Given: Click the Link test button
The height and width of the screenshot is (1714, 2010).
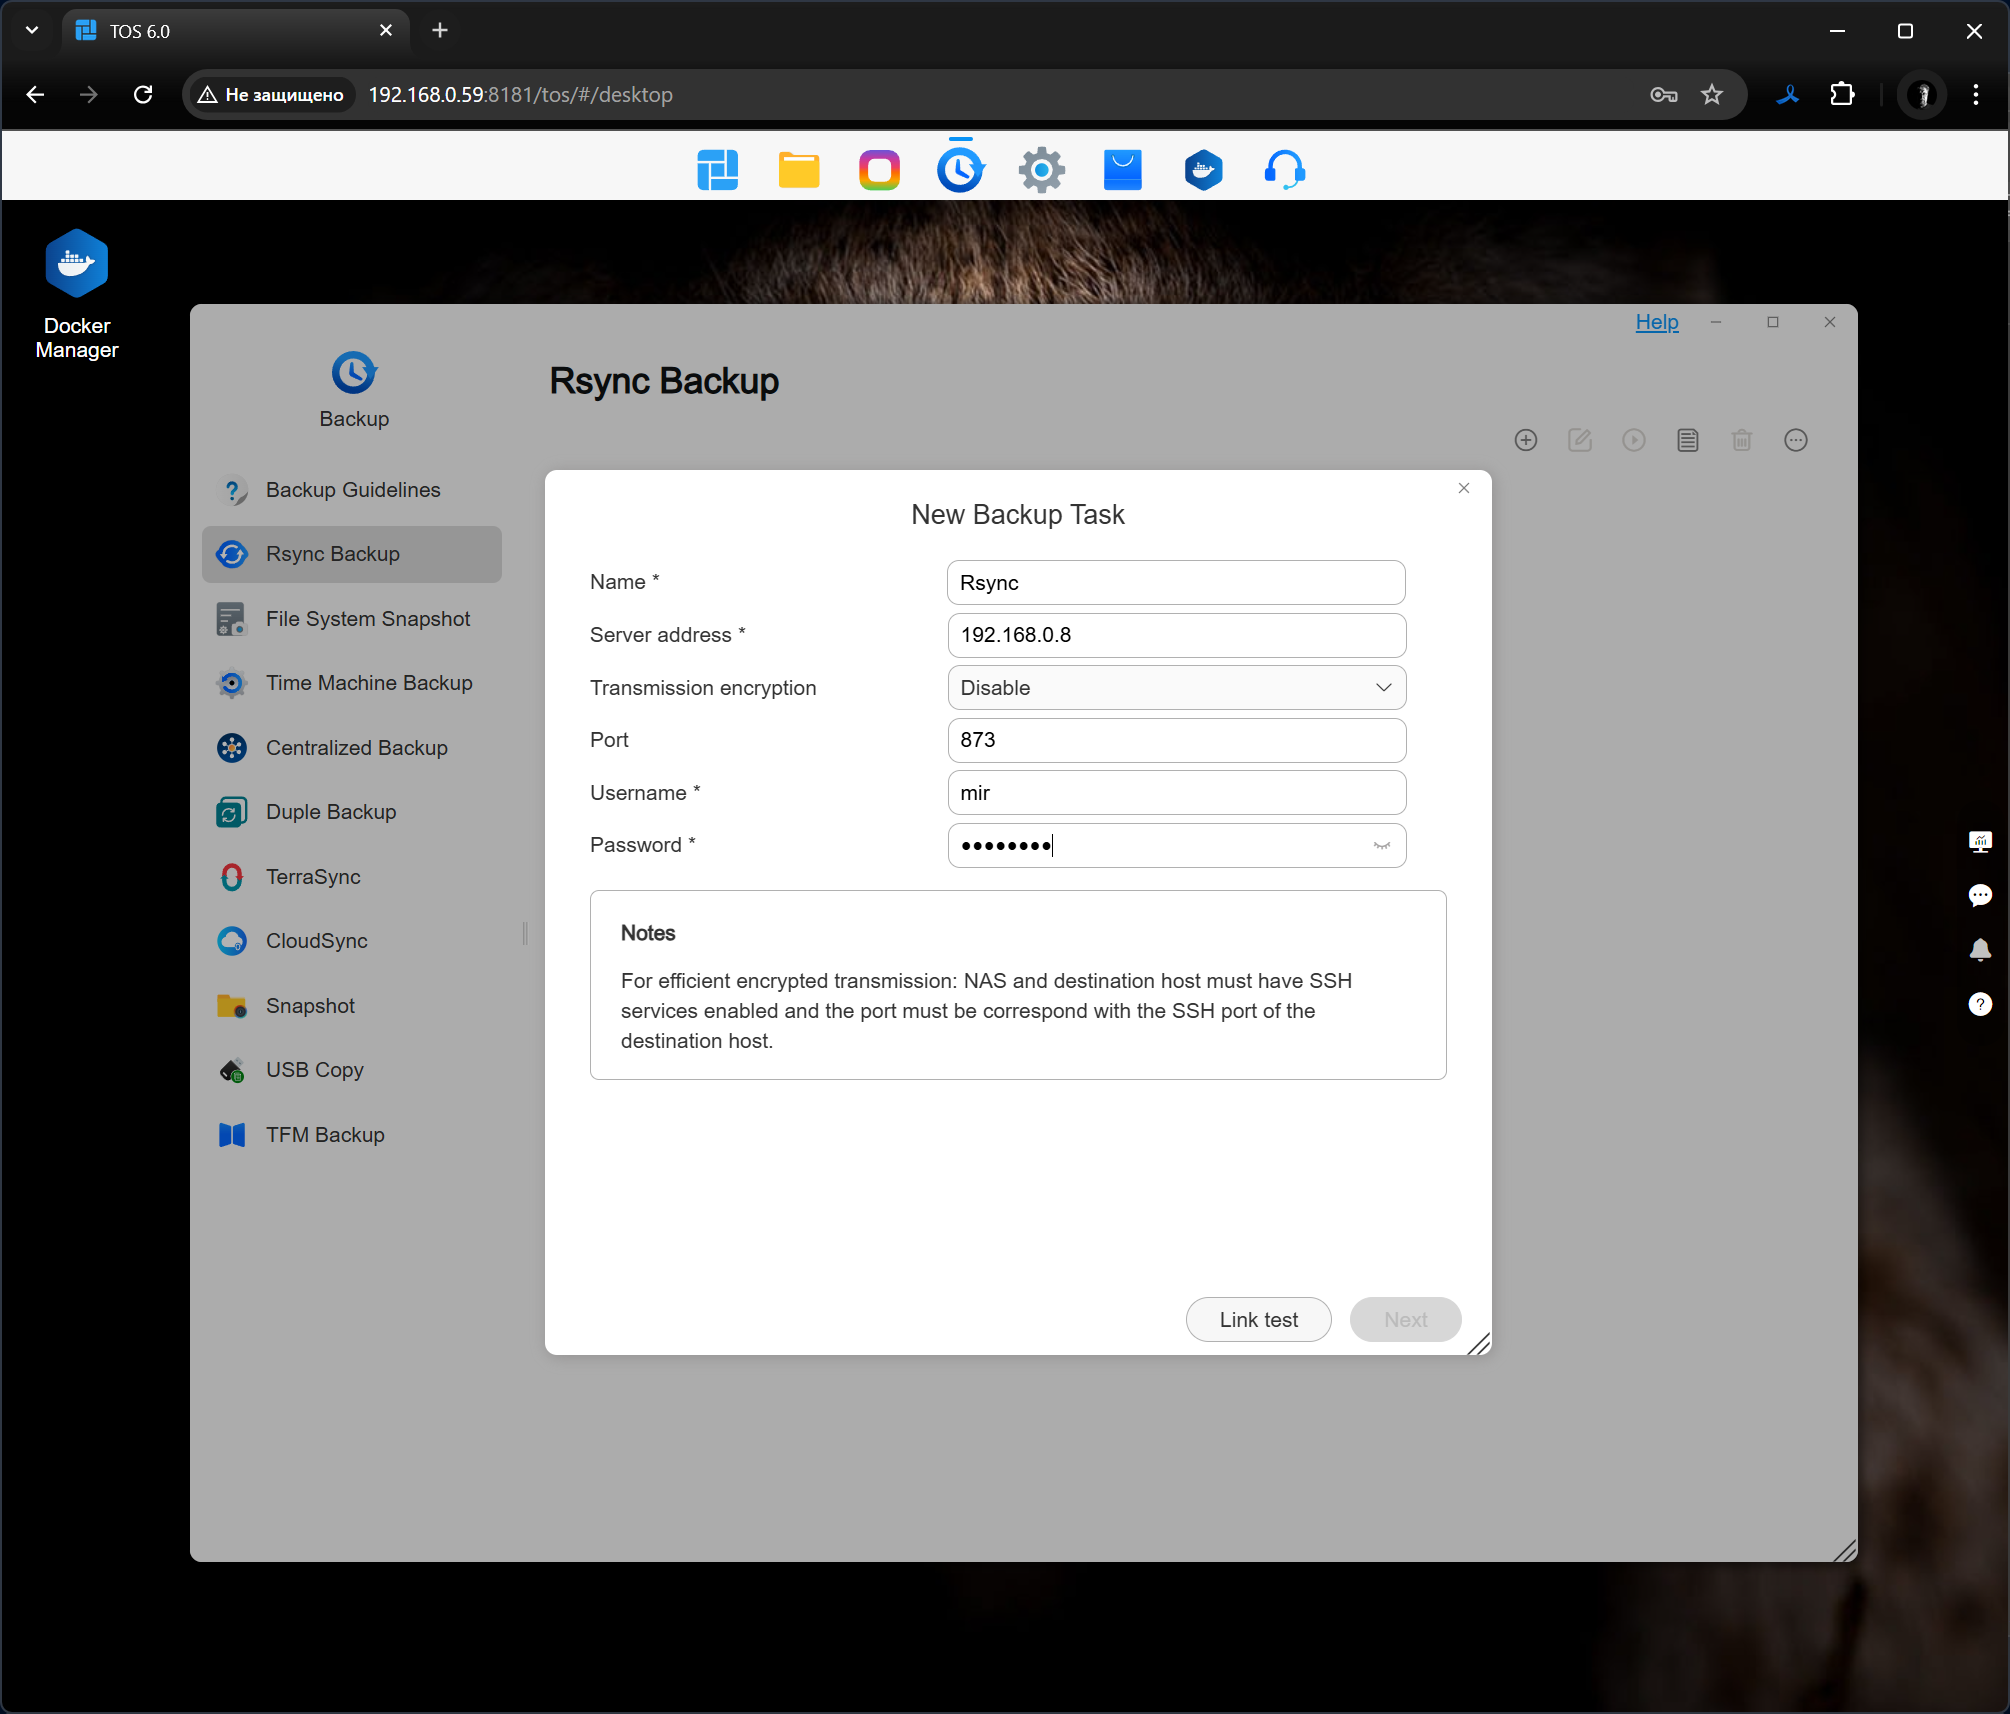Looking at the screenshot, I should pyautogui.click(x=1258, y=1320).
